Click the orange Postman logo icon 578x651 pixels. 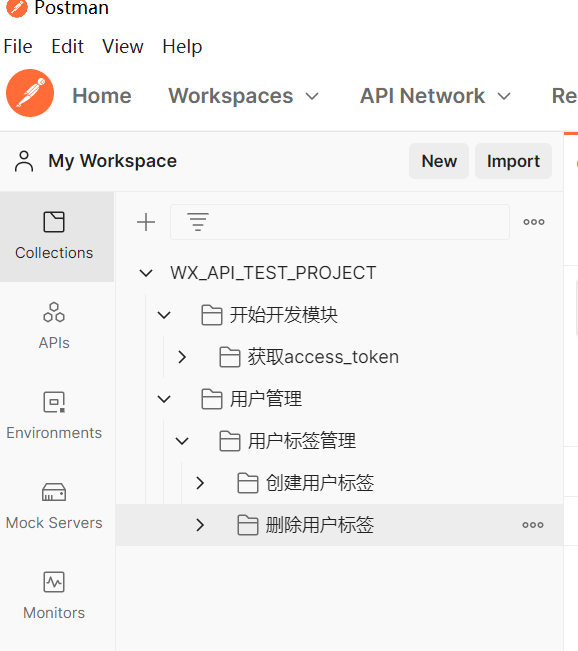(30, 93)
